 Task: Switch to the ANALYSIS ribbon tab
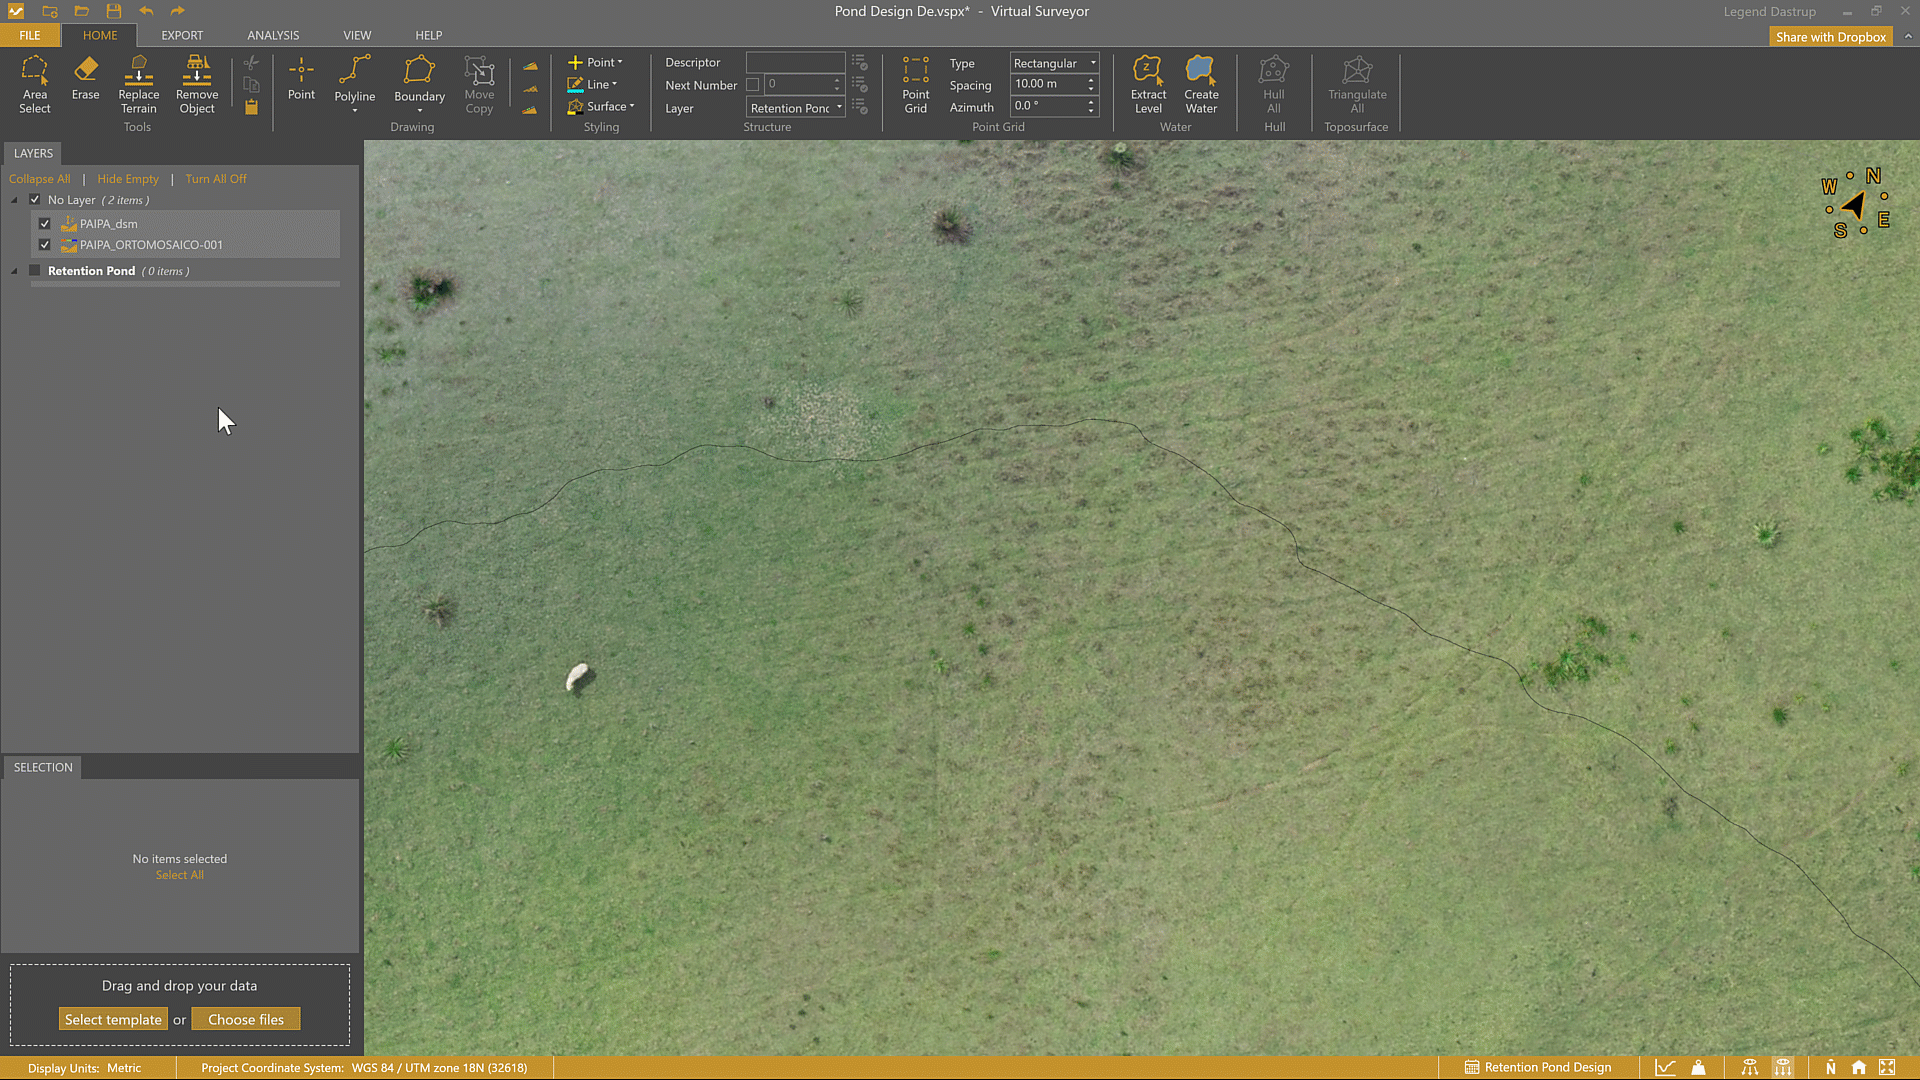tap(273, 35)
